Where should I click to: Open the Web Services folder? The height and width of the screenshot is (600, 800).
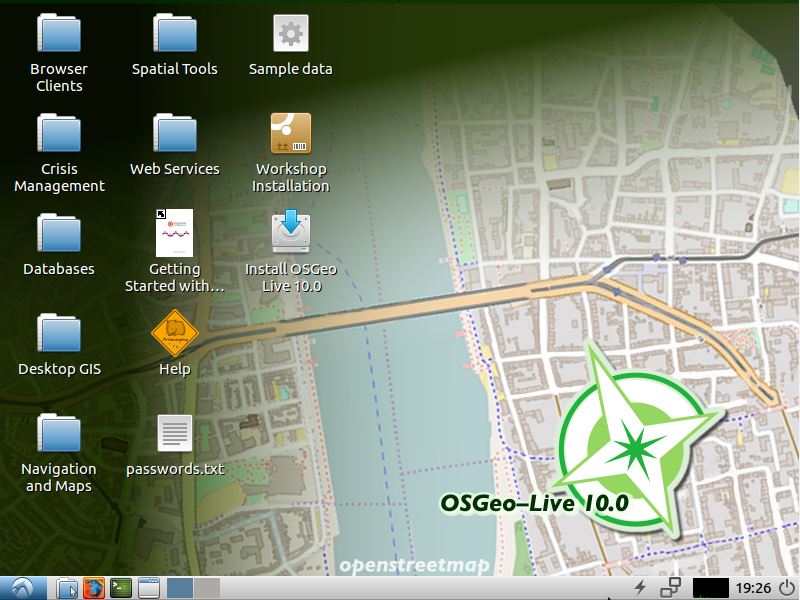[x=175, y=134]
